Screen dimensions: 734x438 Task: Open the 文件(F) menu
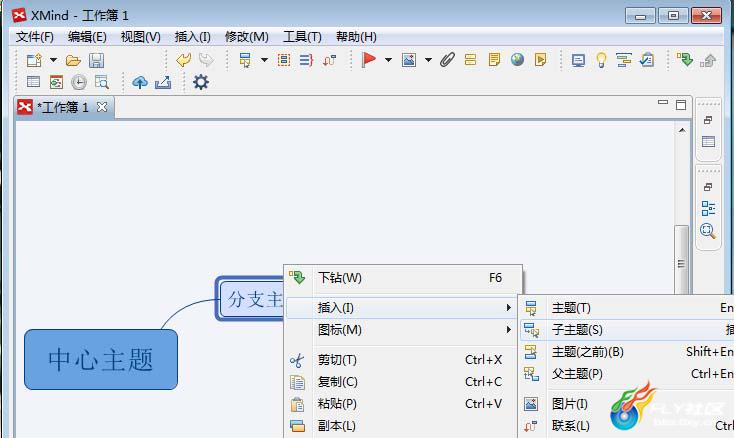coord(35,36)
